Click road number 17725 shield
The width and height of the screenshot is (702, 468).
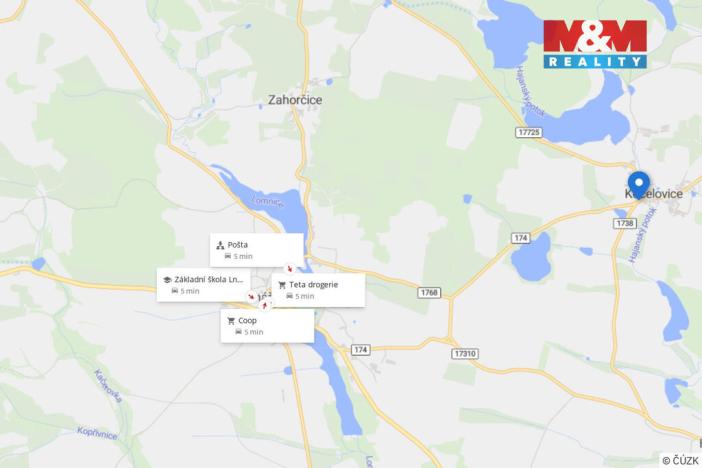529,133
